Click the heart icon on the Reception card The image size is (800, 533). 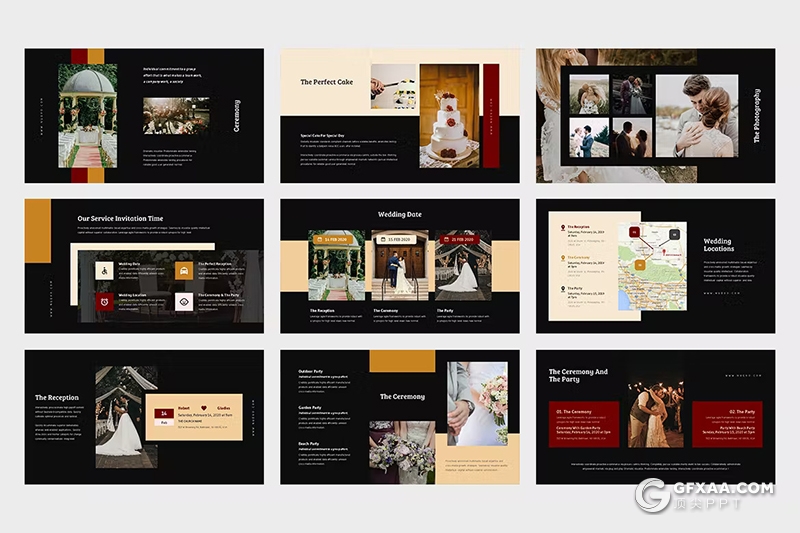coord(204,407)
